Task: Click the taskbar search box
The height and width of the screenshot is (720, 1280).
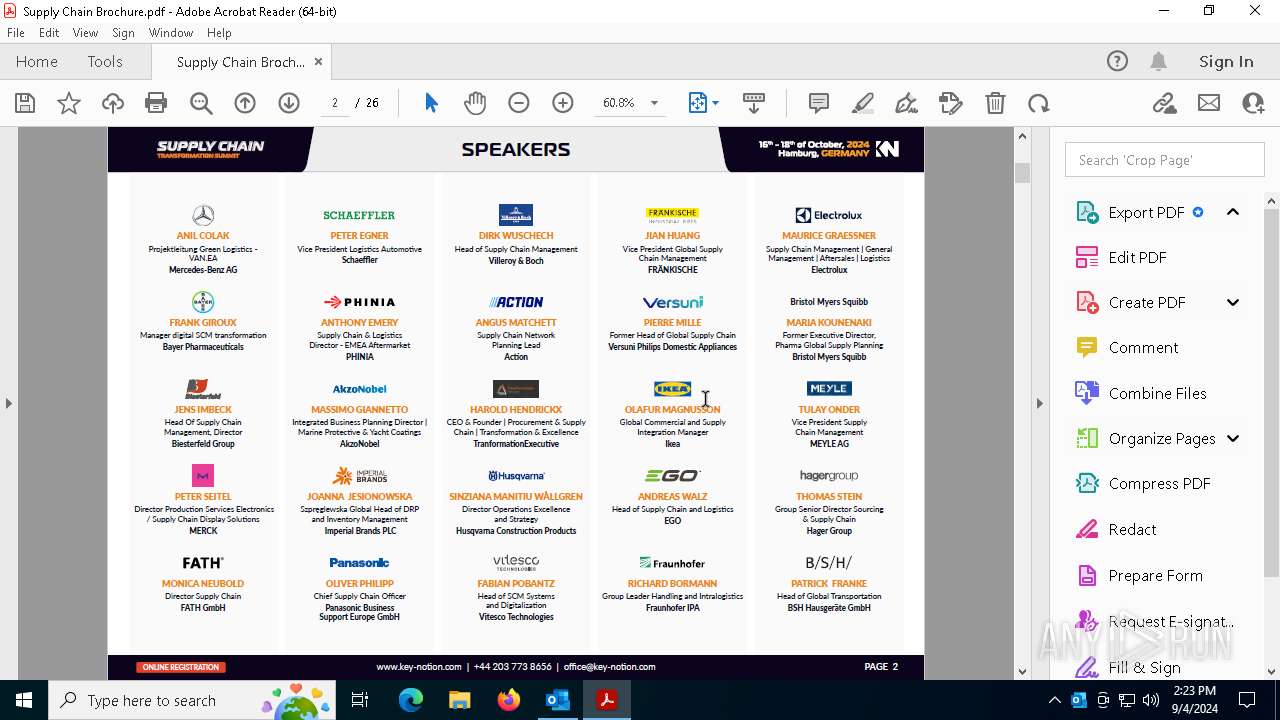Action: (194, 700)
